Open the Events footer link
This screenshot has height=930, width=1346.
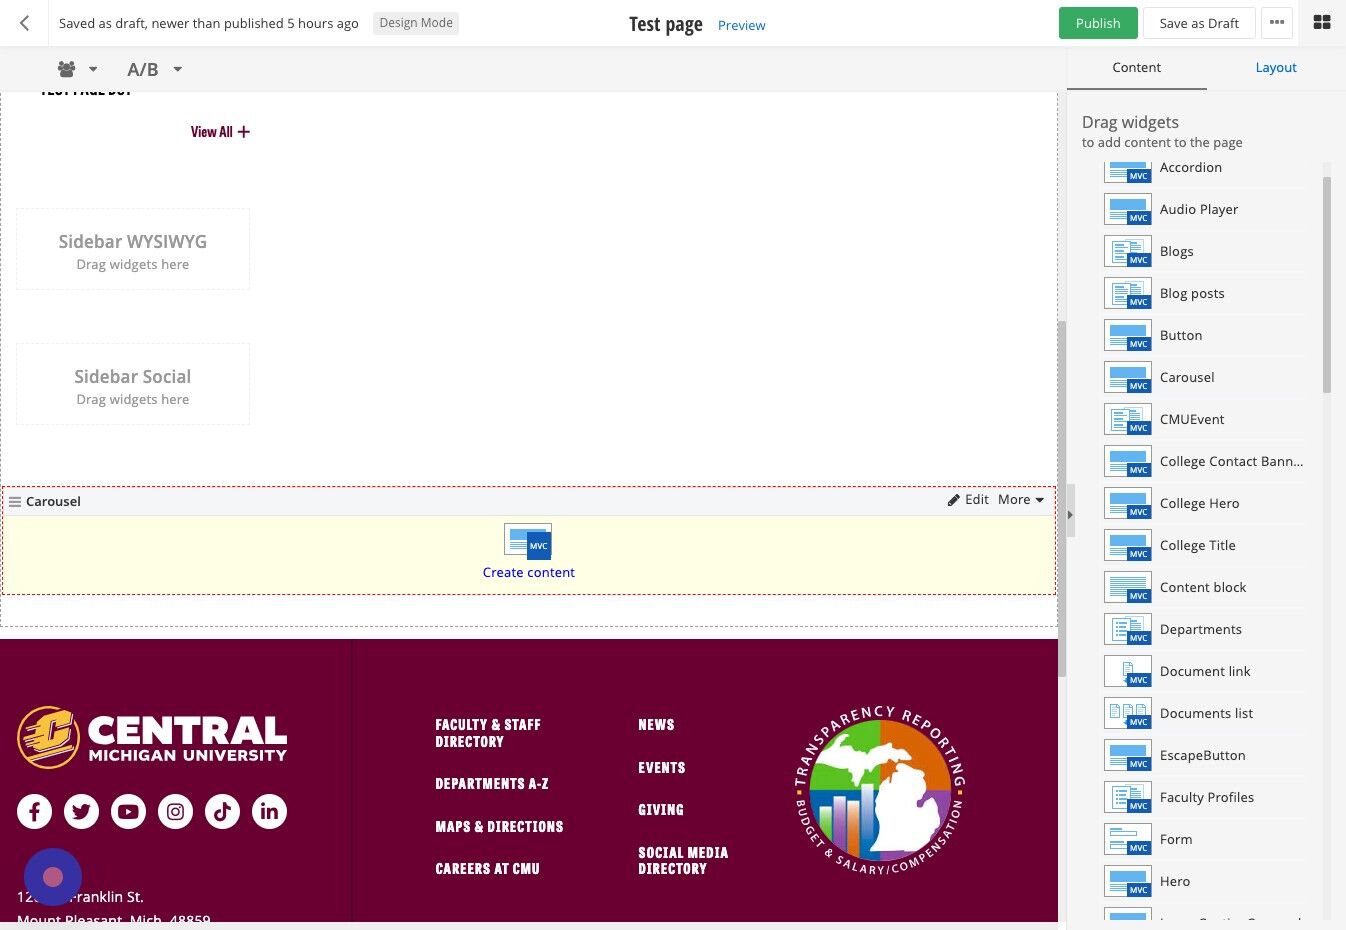(662, 768)
